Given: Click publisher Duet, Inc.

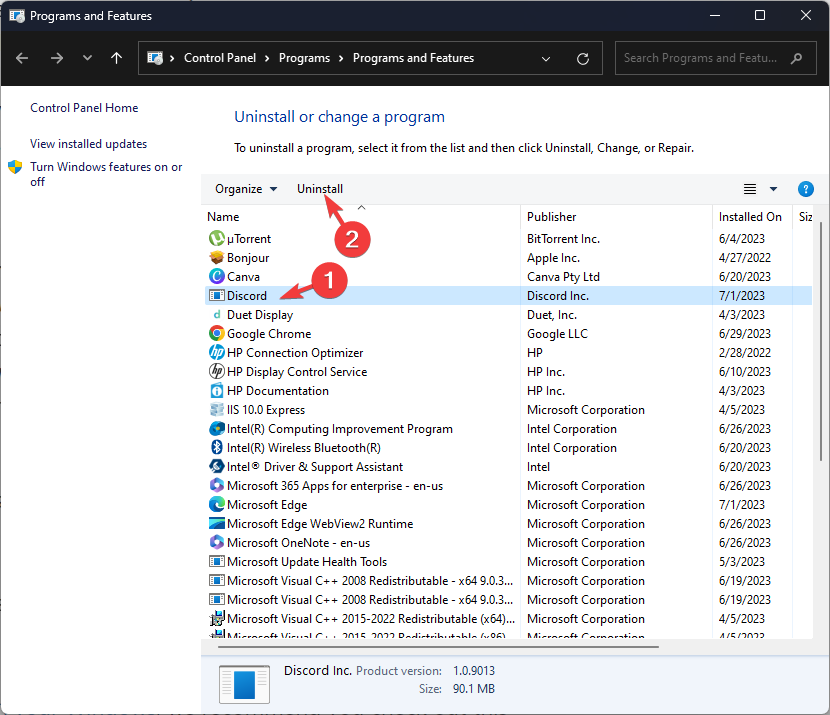Looking at the screenshot, I should (x=552, y=315).
